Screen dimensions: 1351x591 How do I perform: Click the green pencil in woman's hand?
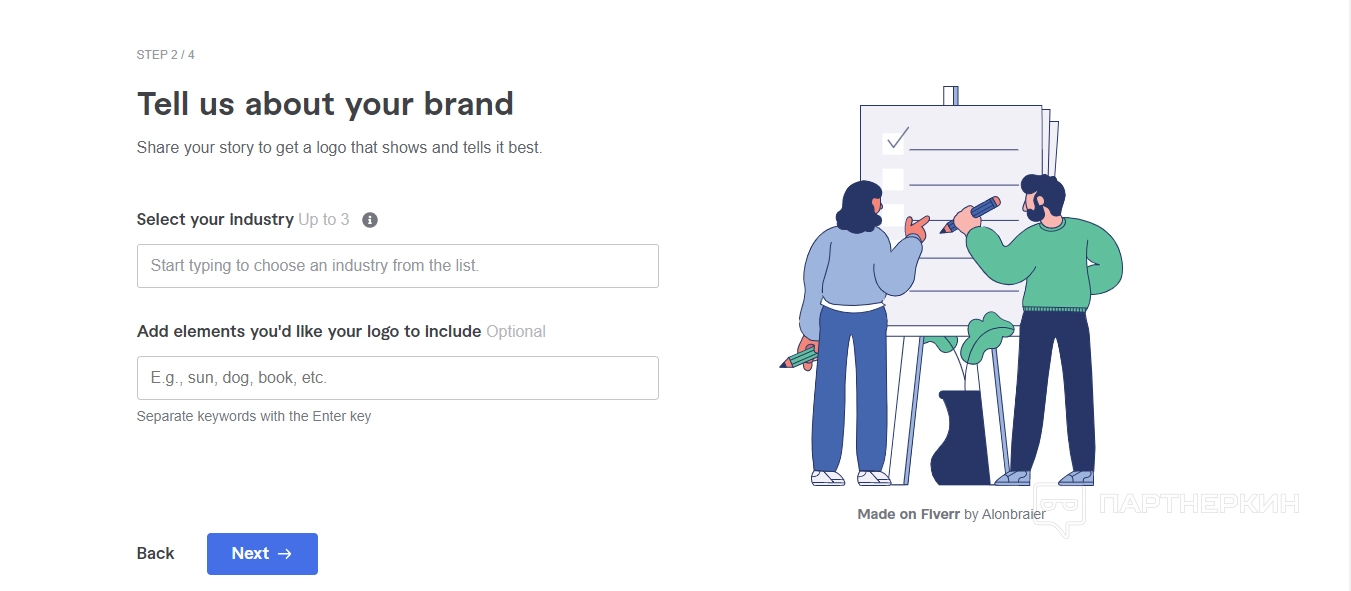click(800, 357)
